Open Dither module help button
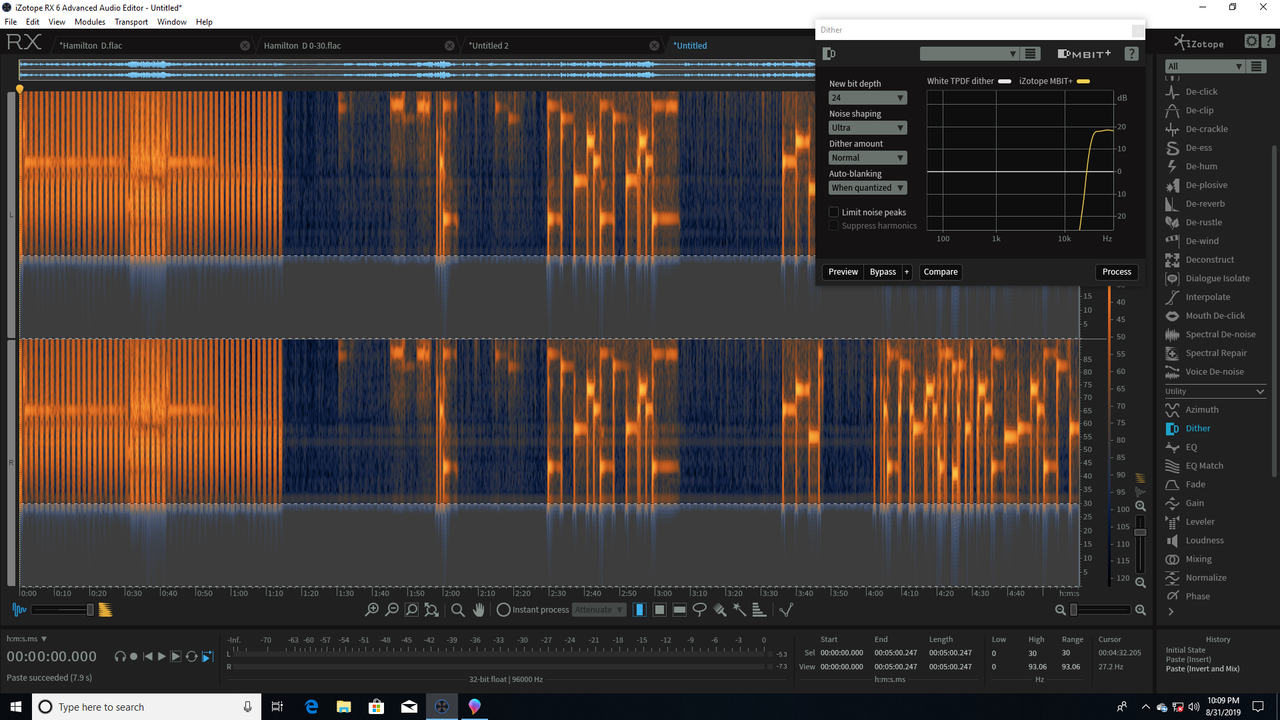1280x720 pixels. 1131,54
